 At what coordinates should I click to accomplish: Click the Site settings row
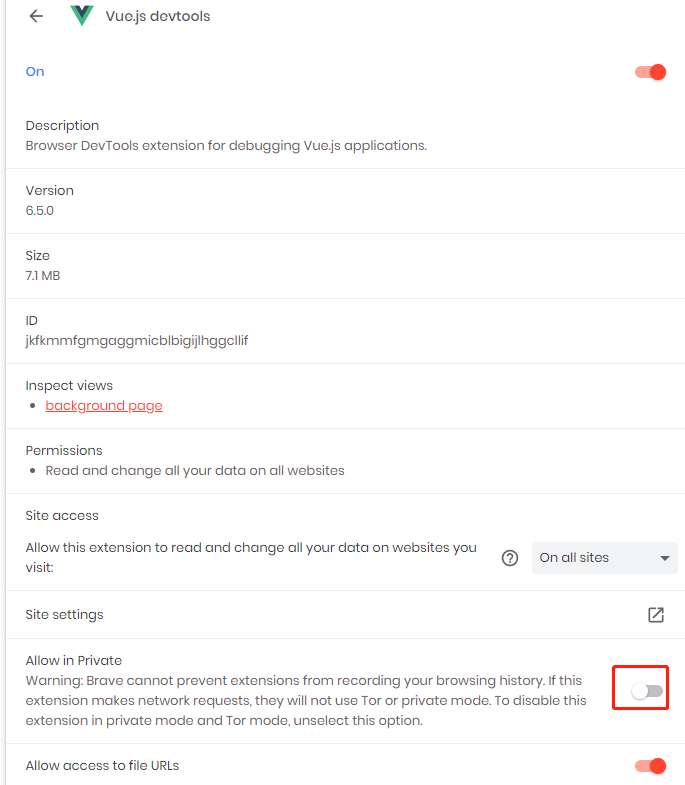[345, 614]
